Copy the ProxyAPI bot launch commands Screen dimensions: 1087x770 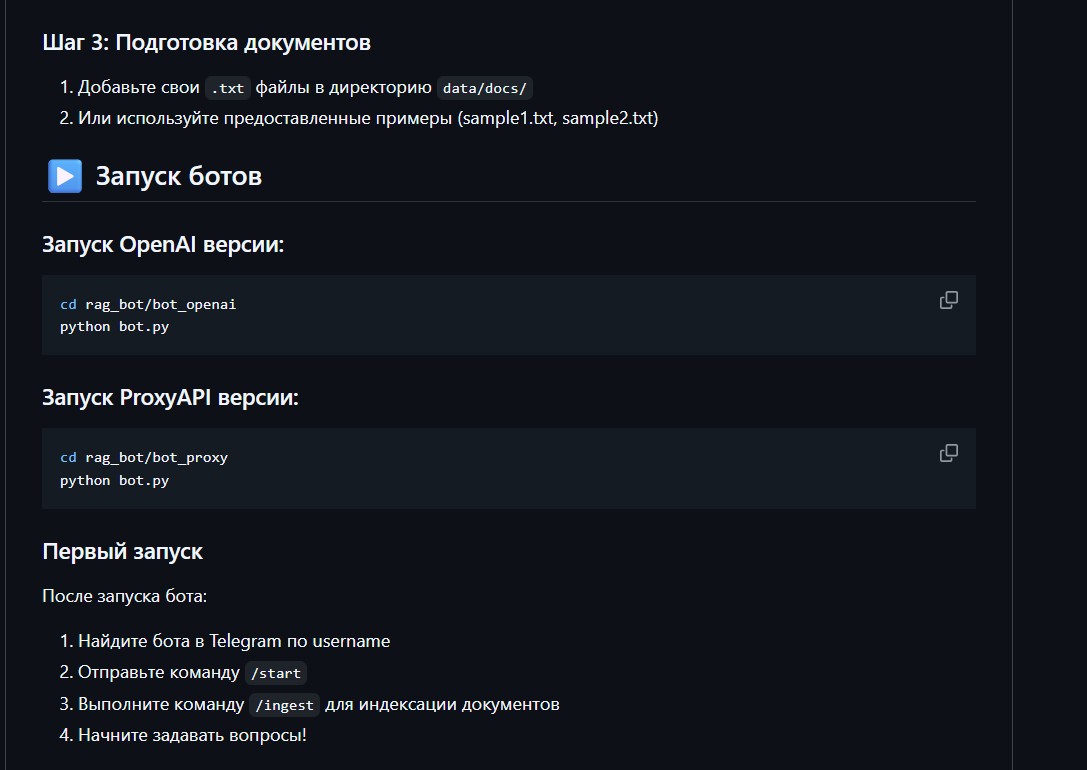tap(948, 453)
